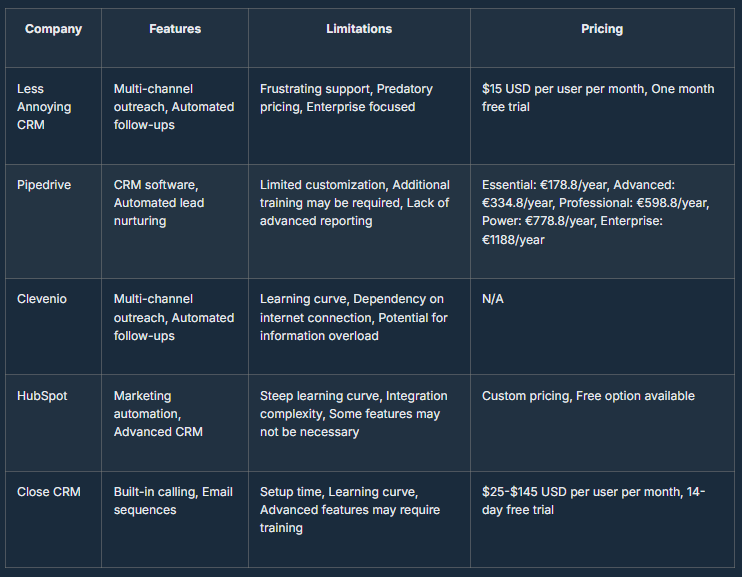742x577 pixels.
Task: Select the Marketing automation features cell
Action: click(158, 414)
